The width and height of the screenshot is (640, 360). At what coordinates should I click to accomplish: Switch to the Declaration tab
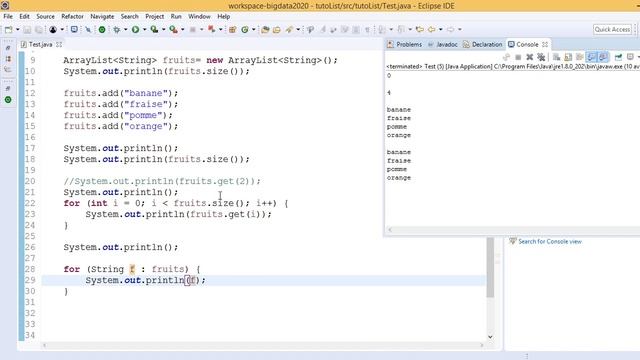[x=483, y=44]
